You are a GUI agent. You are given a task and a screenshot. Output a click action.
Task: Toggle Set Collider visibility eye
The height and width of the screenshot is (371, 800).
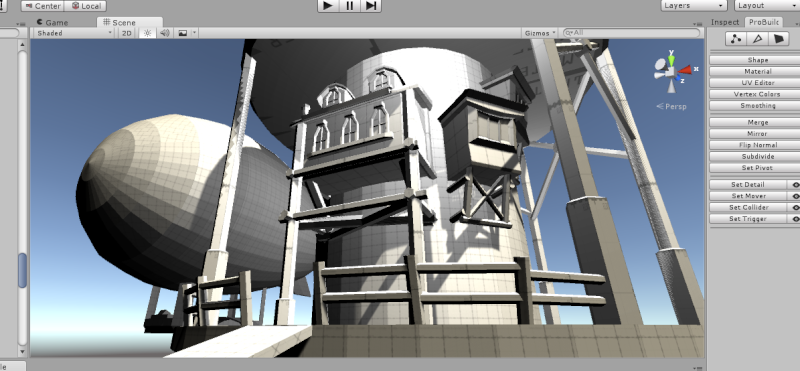pos(795,208)
